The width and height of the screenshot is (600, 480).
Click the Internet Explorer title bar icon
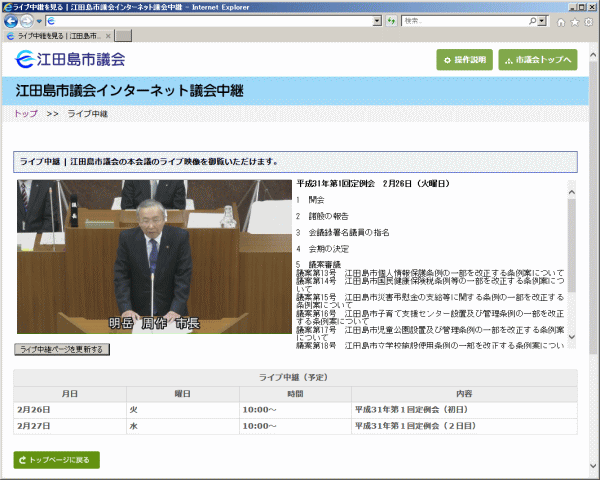coord(7,7)
